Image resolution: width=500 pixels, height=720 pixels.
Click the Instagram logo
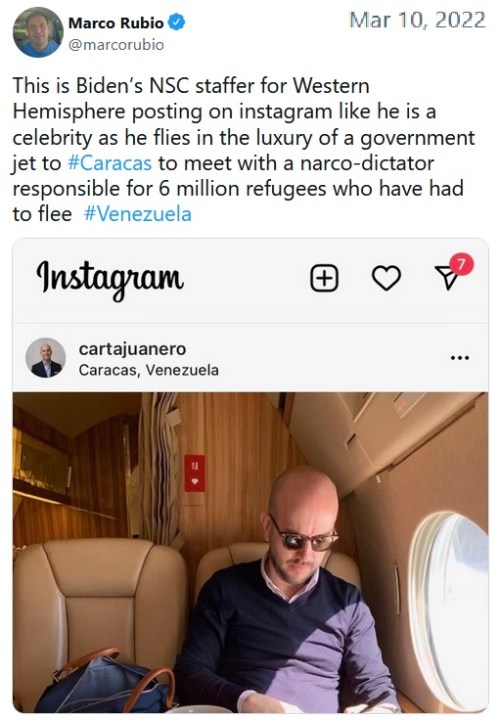pos(110,279)
